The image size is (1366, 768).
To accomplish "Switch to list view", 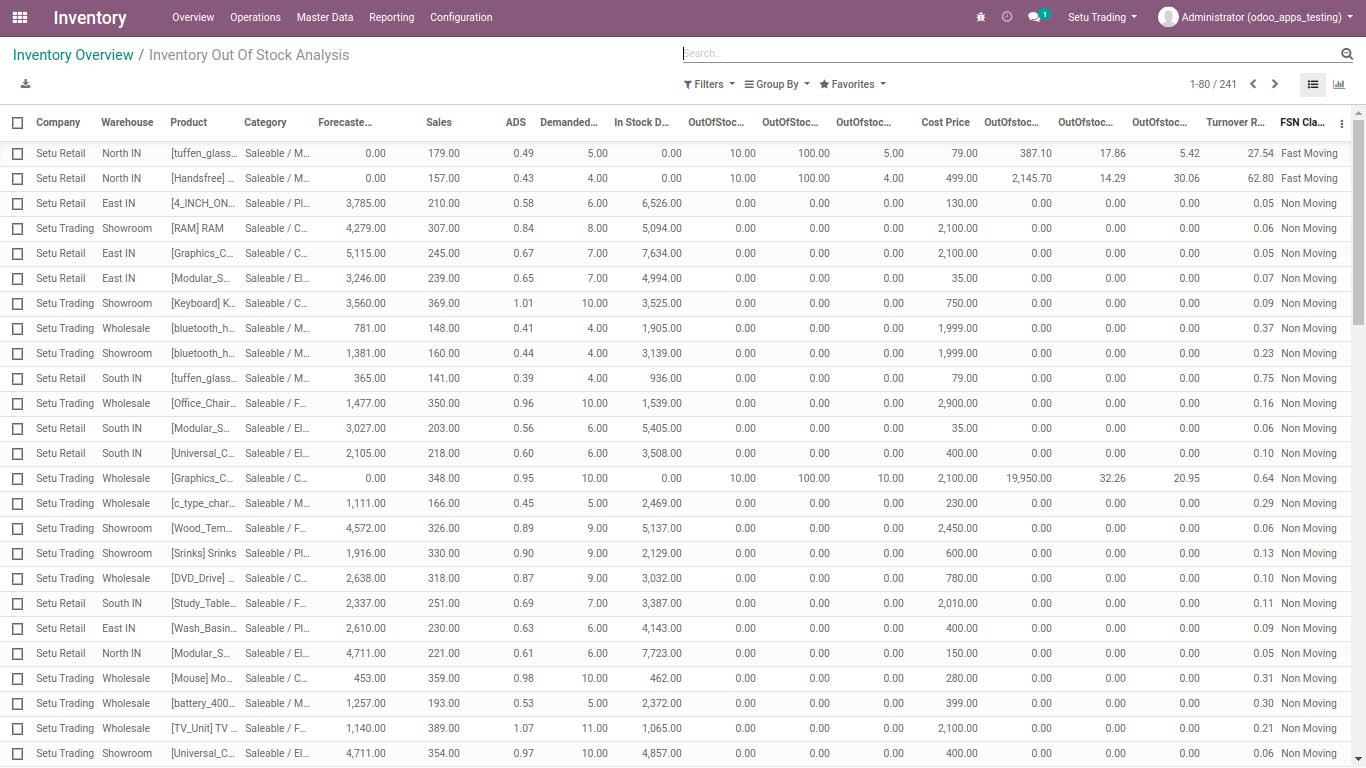I will [1313, 84].
